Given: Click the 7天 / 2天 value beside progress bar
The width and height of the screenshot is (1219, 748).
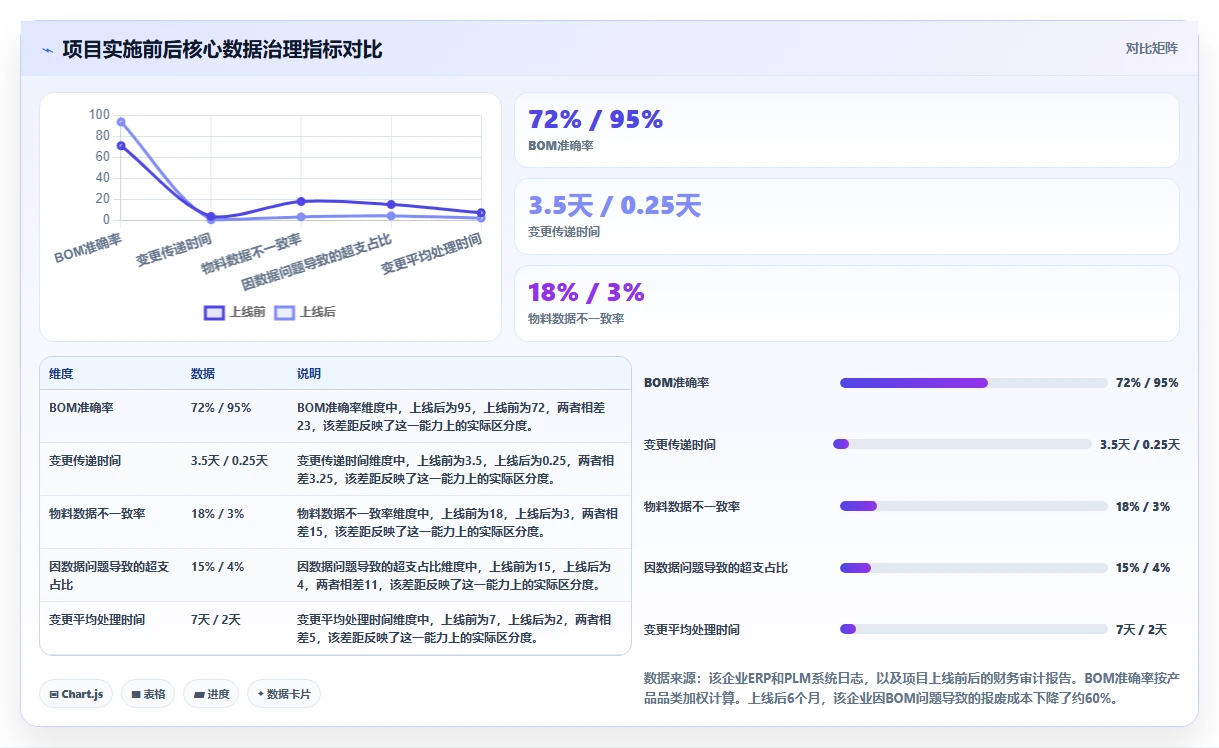Looking at the screenshot, I should [x=1141, y=630].
